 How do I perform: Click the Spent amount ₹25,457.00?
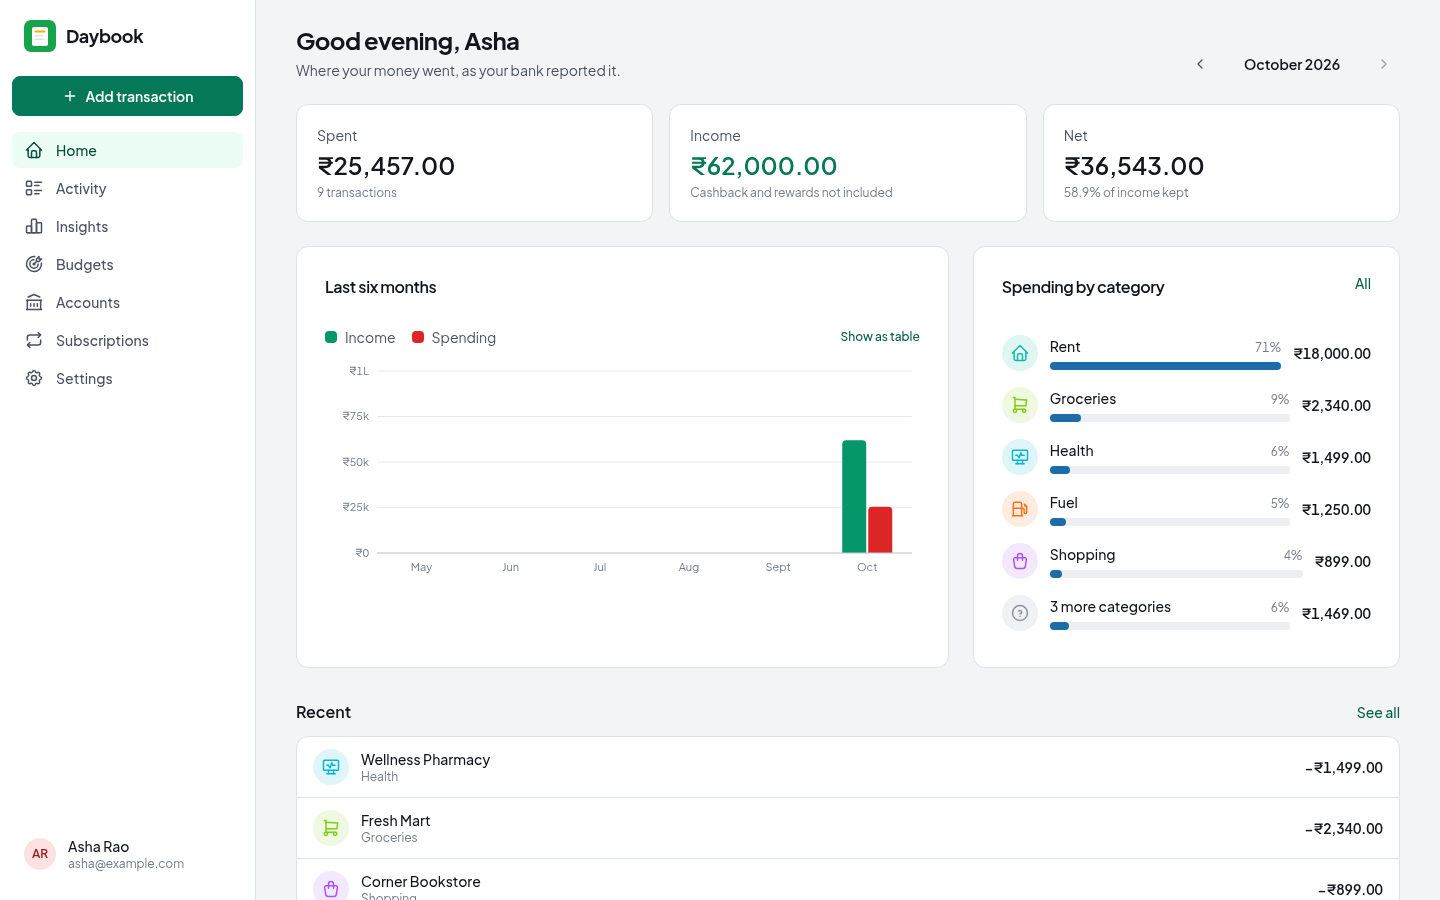(x=386, y=166)
